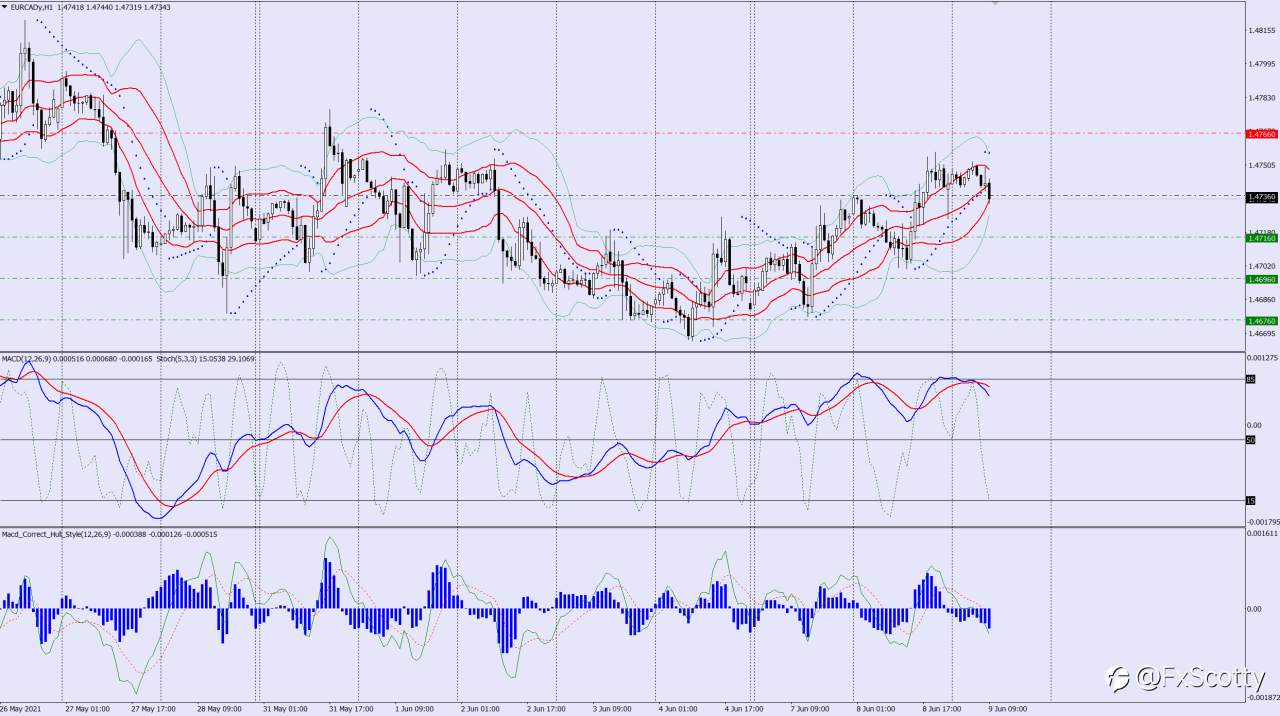Click the EURCADy,H1 symbol title text

[33, 7]
